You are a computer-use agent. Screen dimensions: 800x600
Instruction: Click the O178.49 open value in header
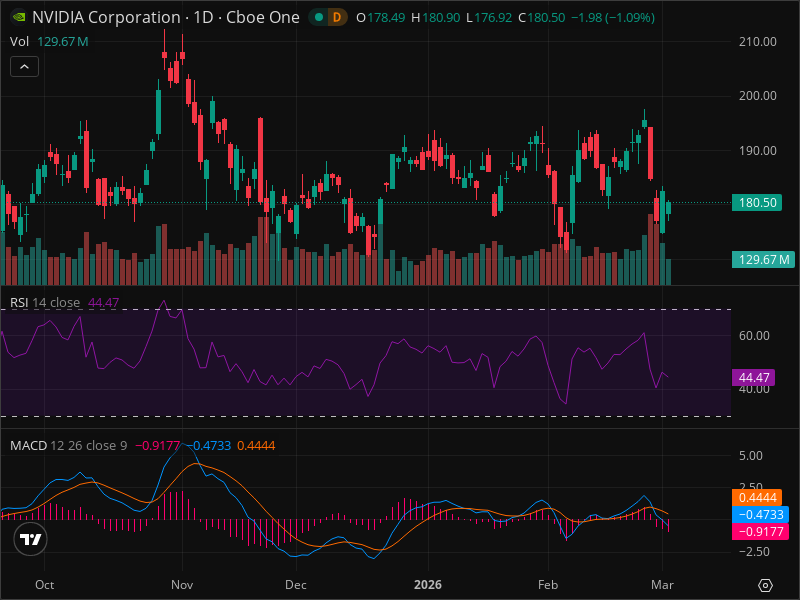coord(381,18)
